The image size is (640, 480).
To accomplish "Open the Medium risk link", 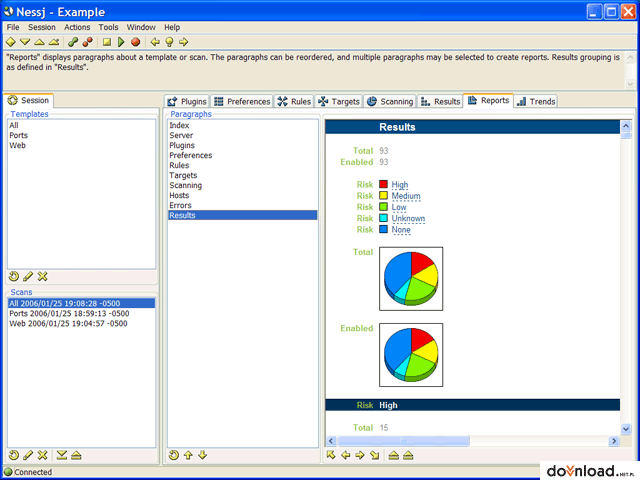I will pos(406,196).
